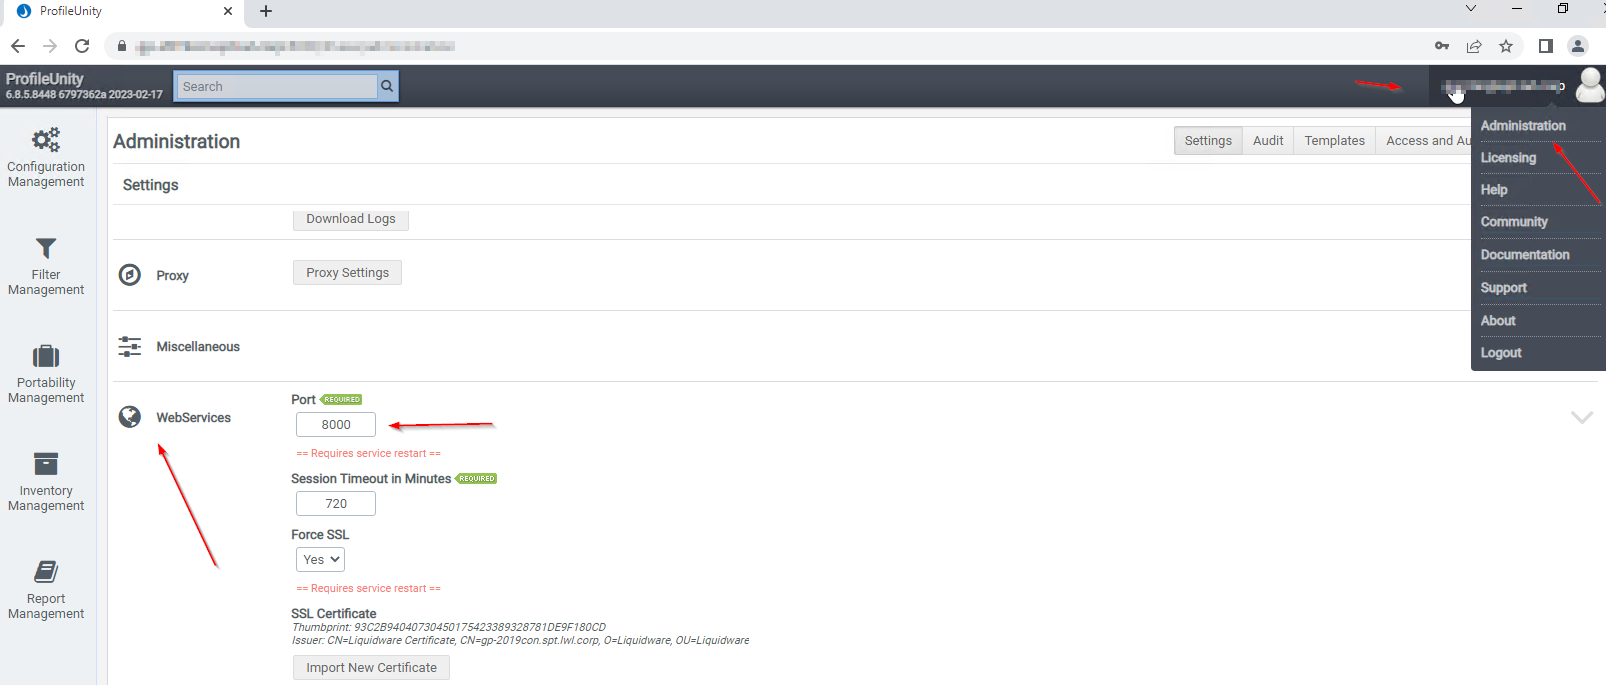Click the share page icon
Screen dimensions: 1606x685
[x=1474, y=46]
